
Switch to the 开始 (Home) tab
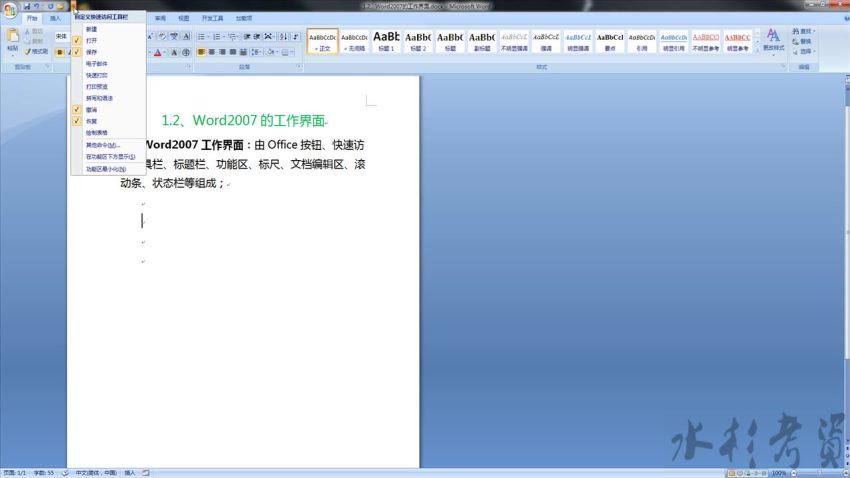33,18
